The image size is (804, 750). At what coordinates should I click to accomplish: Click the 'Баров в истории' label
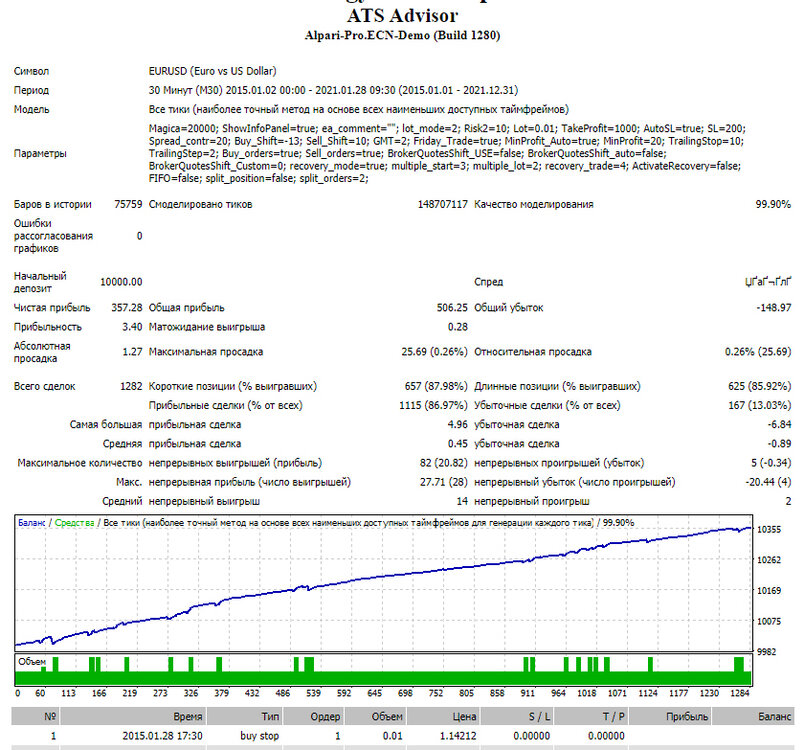coord(52,204)
